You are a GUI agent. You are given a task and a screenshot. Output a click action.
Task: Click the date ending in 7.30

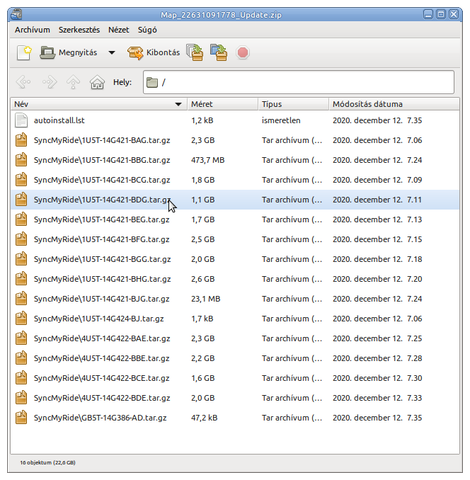[377, 378]
